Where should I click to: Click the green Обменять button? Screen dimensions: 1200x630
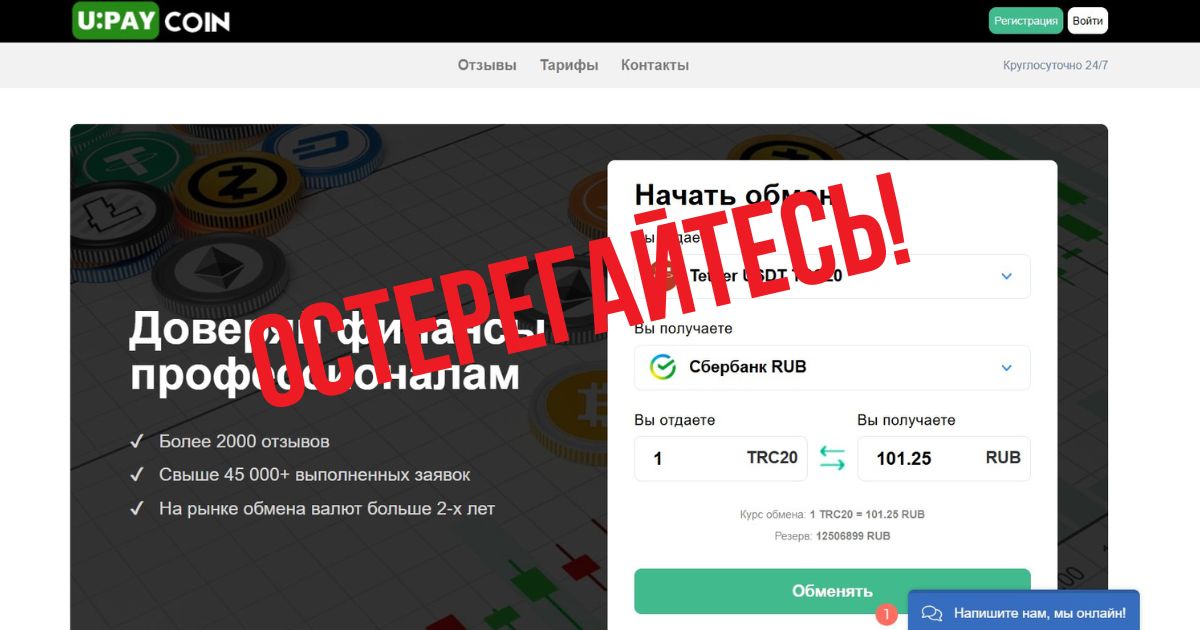tap(832, 591)
